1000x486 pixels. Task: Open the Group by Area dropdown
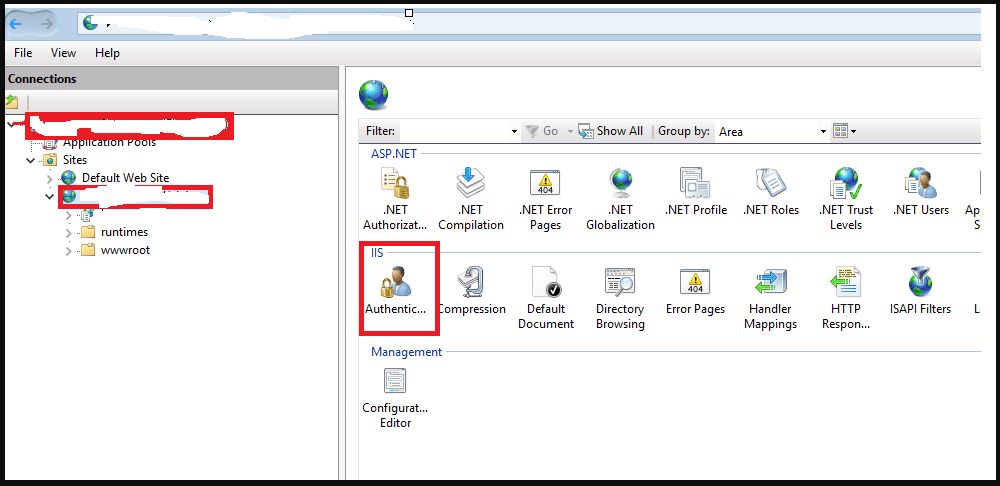tap(771, 131)
